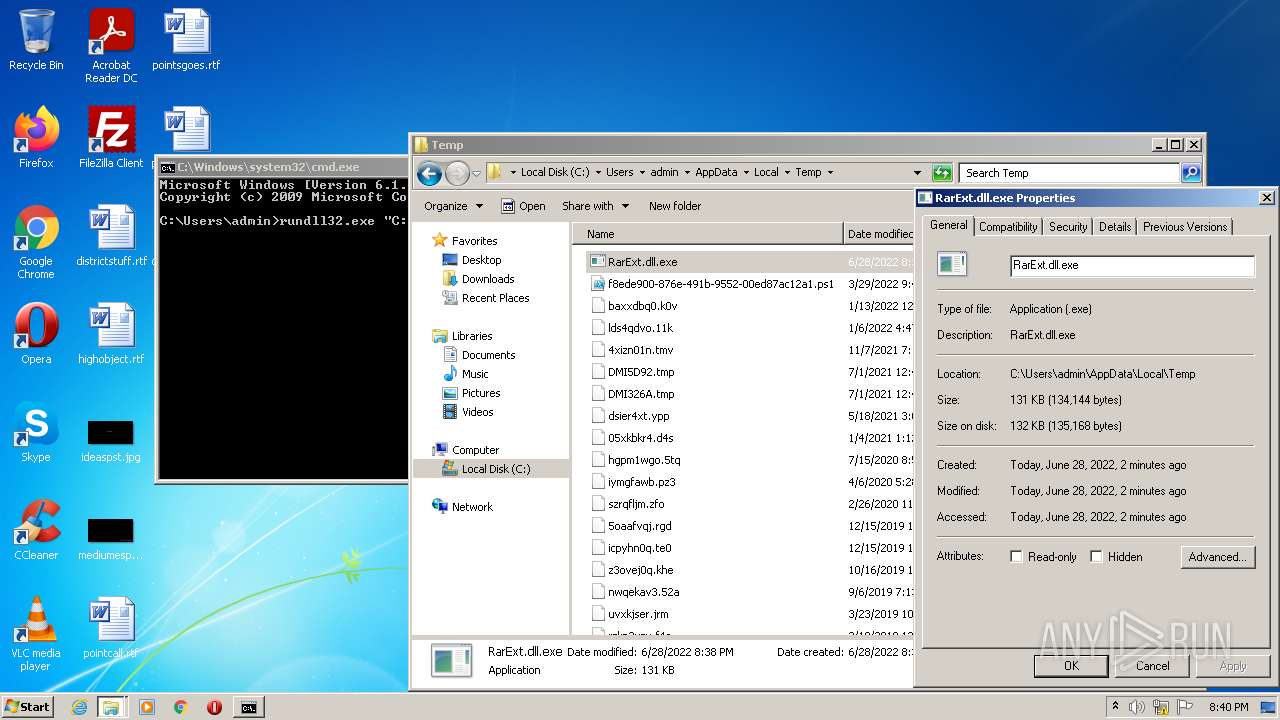Open Opera from the taskbar

pos(214,707)
